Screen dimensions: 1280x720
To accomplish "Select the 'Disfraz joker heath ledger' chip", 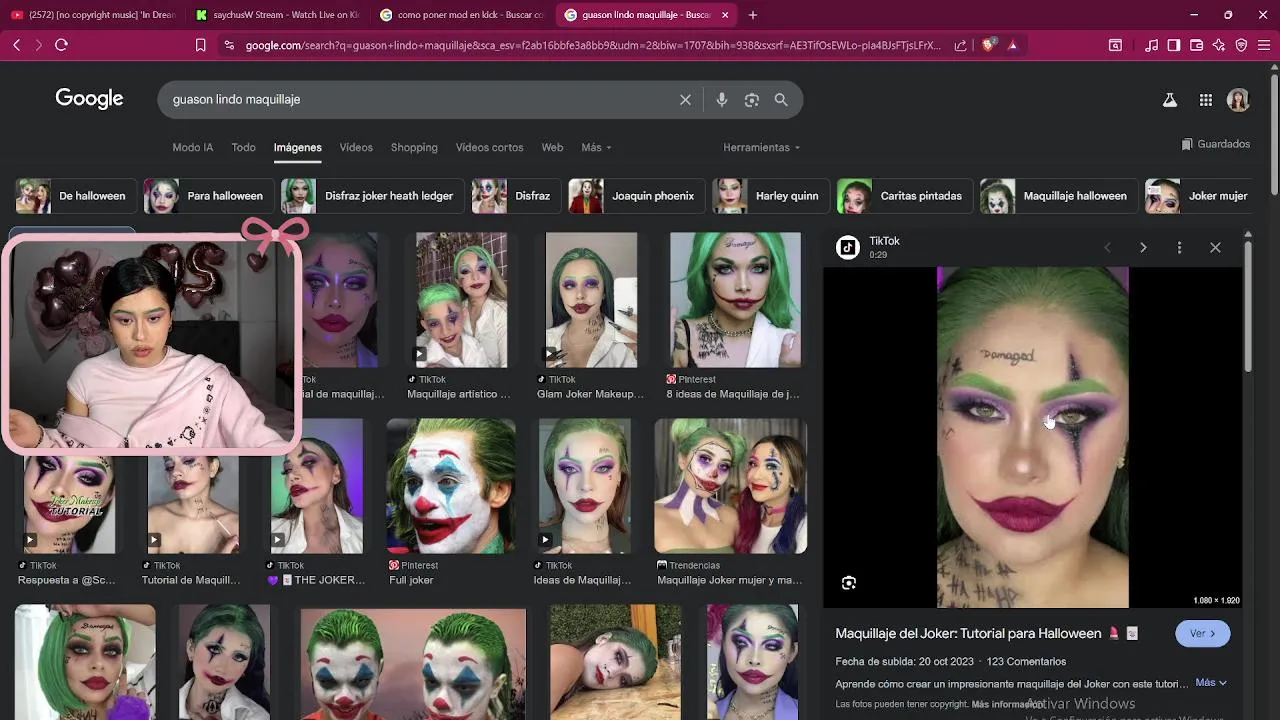I will coord(371,196).
